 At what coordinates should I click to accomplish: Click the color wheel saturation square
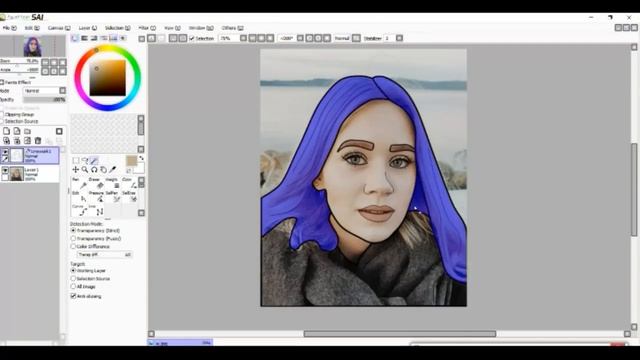click(x=108, y=78)
